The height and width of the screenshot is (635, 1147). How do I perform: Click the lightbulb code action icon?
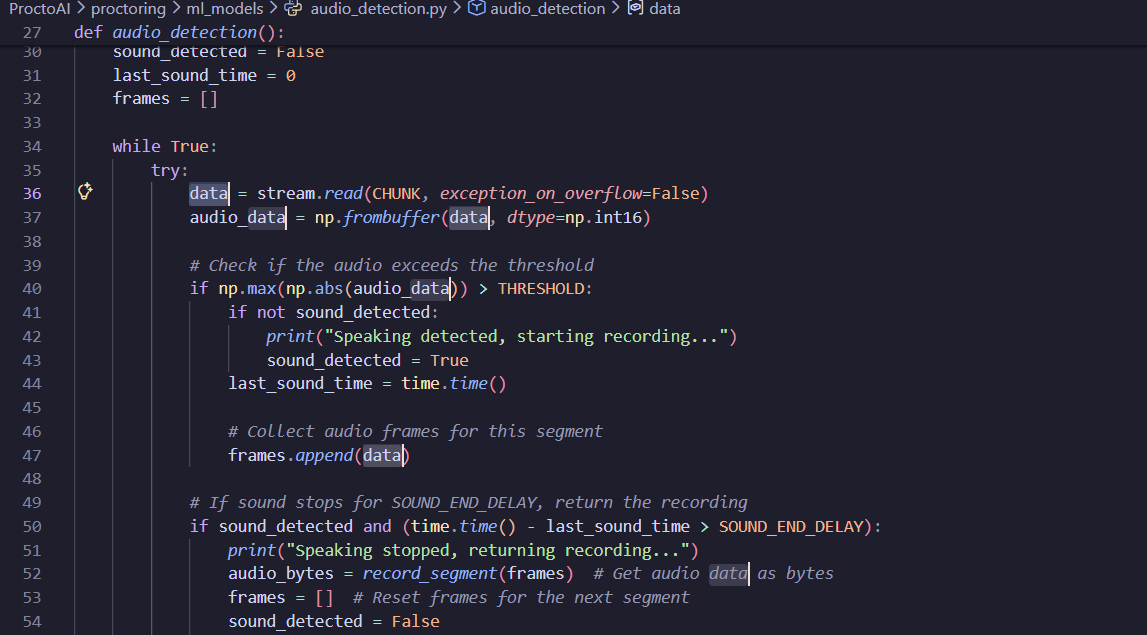[85, 192]
